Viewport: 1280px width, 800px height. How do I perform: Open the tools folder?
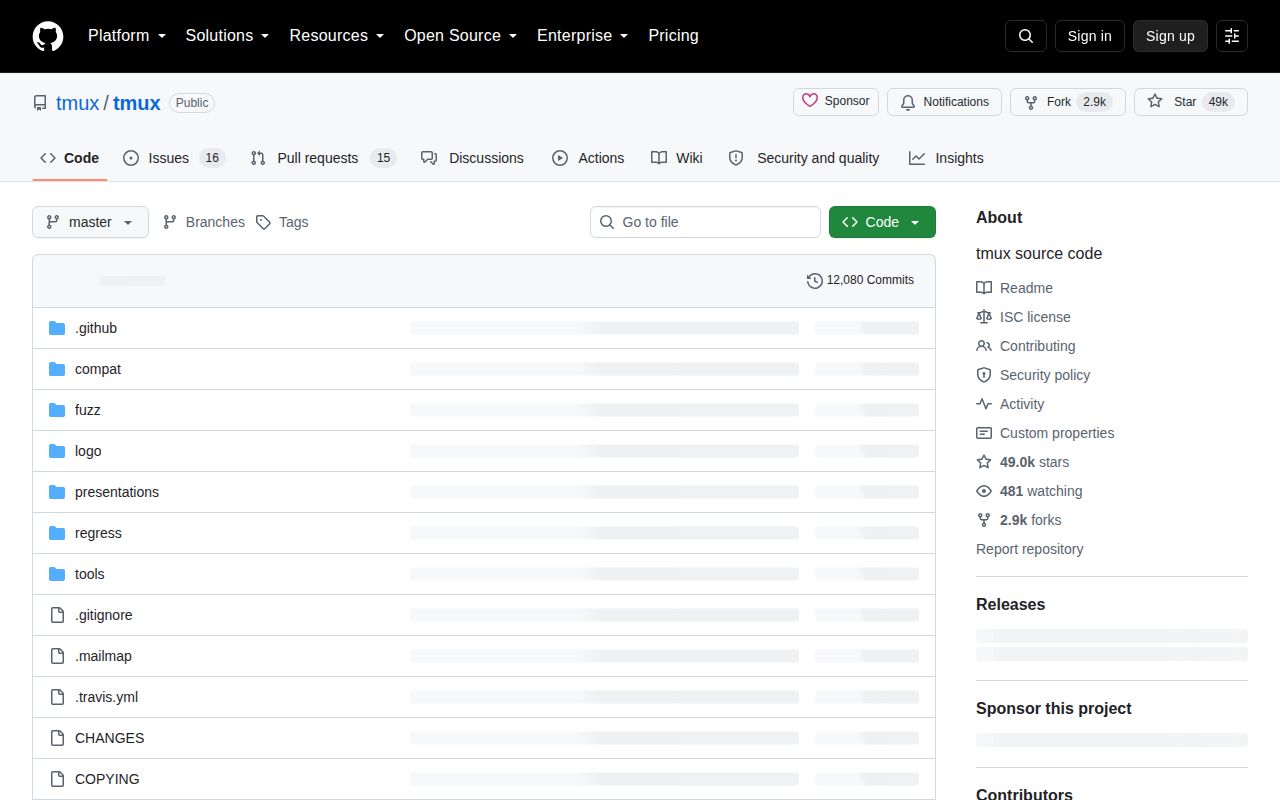click(90, 574)
